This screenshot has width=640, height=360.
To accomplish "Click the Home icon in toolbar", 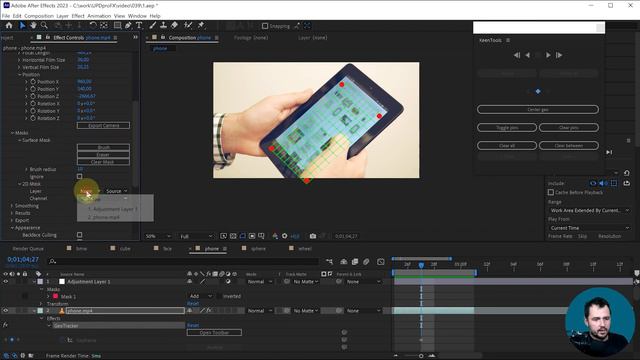I will [x=9, y=25].
